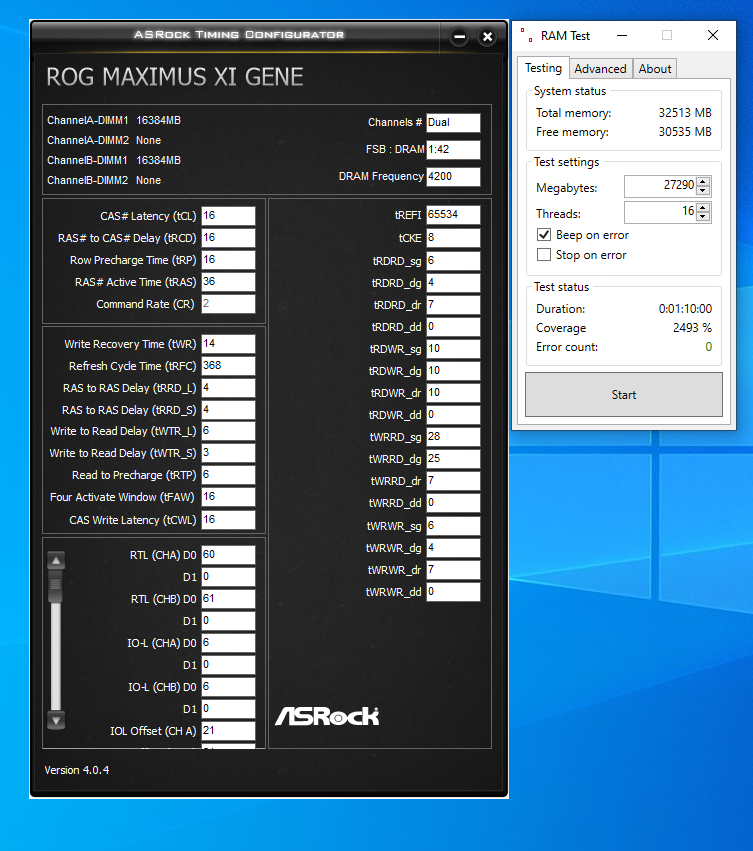753x851 pixels.
Task: Click the Free memory value 30535 MB
Action: [x=685, y=132]
